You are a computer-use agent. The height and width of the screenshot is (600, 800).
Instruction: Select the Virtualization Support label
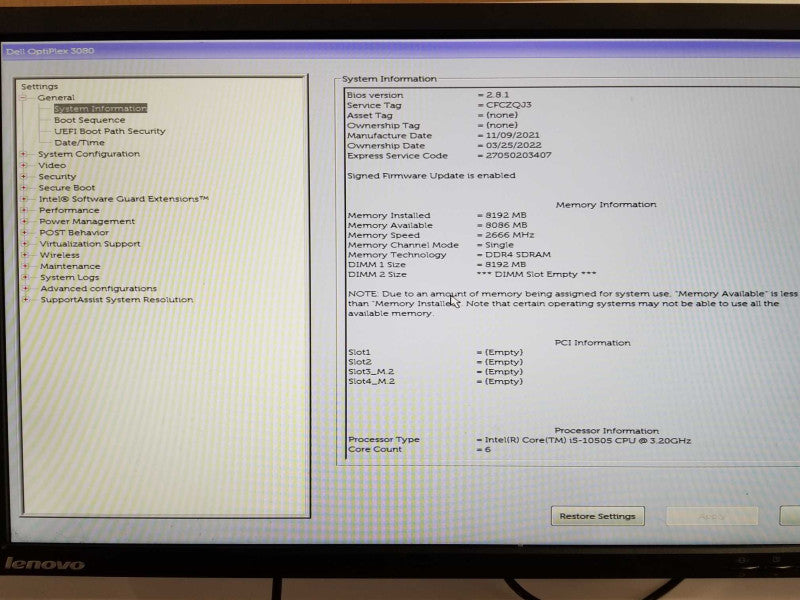pyautogui.click(x=90, y=244)
